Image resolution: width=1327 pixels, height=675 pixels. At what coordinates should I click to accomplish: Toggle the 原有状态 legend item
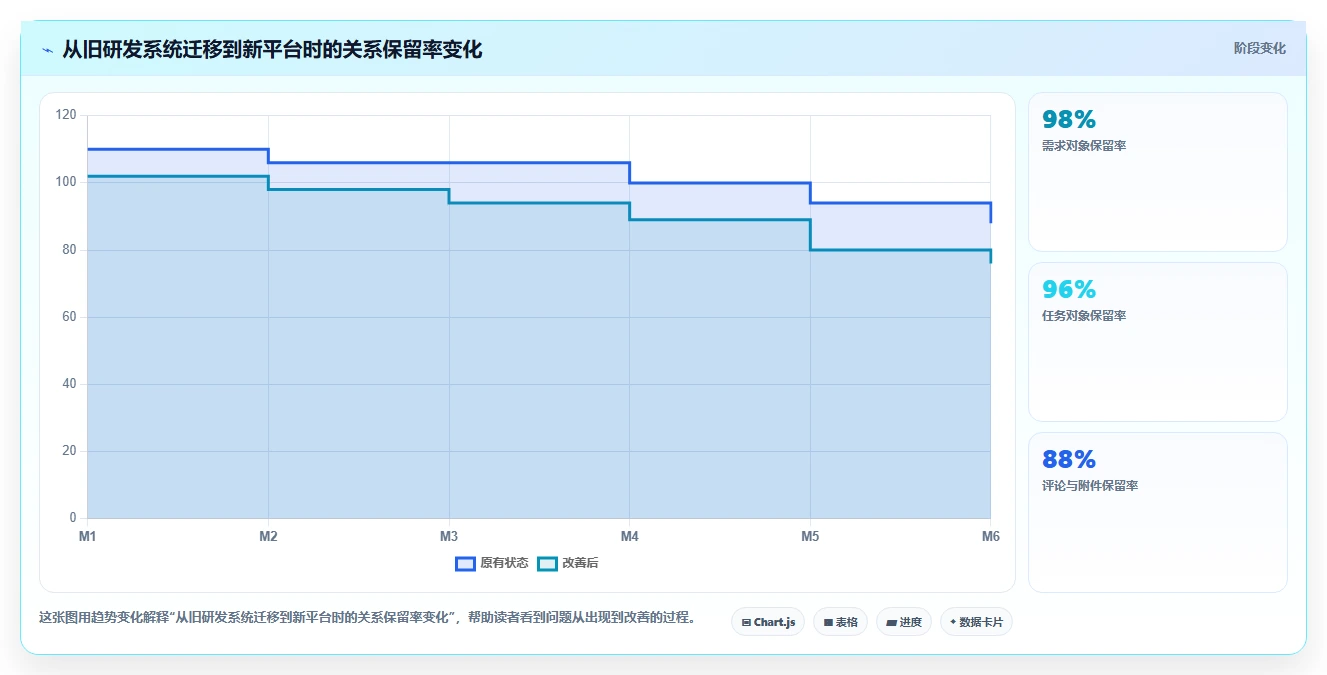492,563
